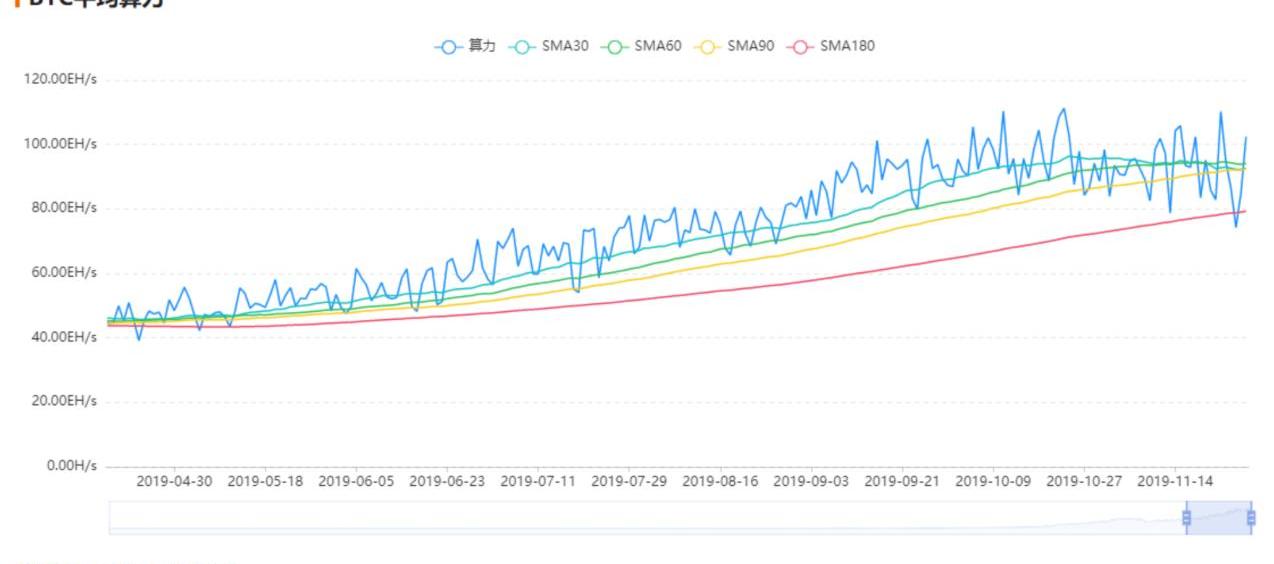Click the right handle of the zoom slider

tap(1251, 518)
